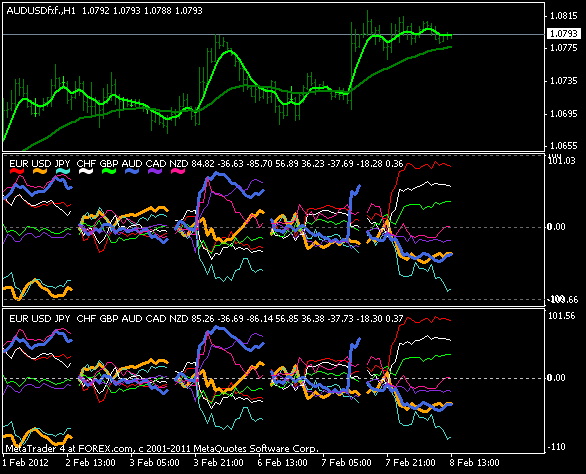
Task: Click the 6 Feb 13:00 time label
Action: point(282,463)
